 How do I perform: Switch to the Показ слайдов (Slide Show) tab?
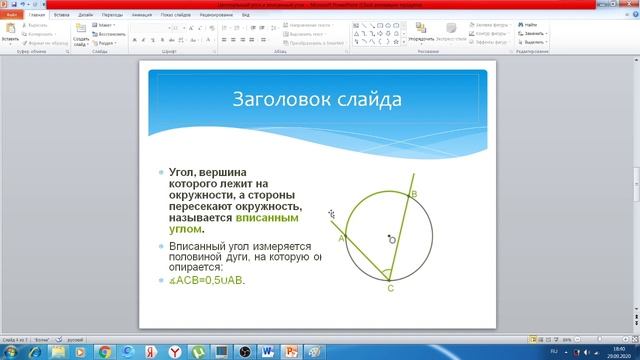pyautogui.click(x=176, y=15)
